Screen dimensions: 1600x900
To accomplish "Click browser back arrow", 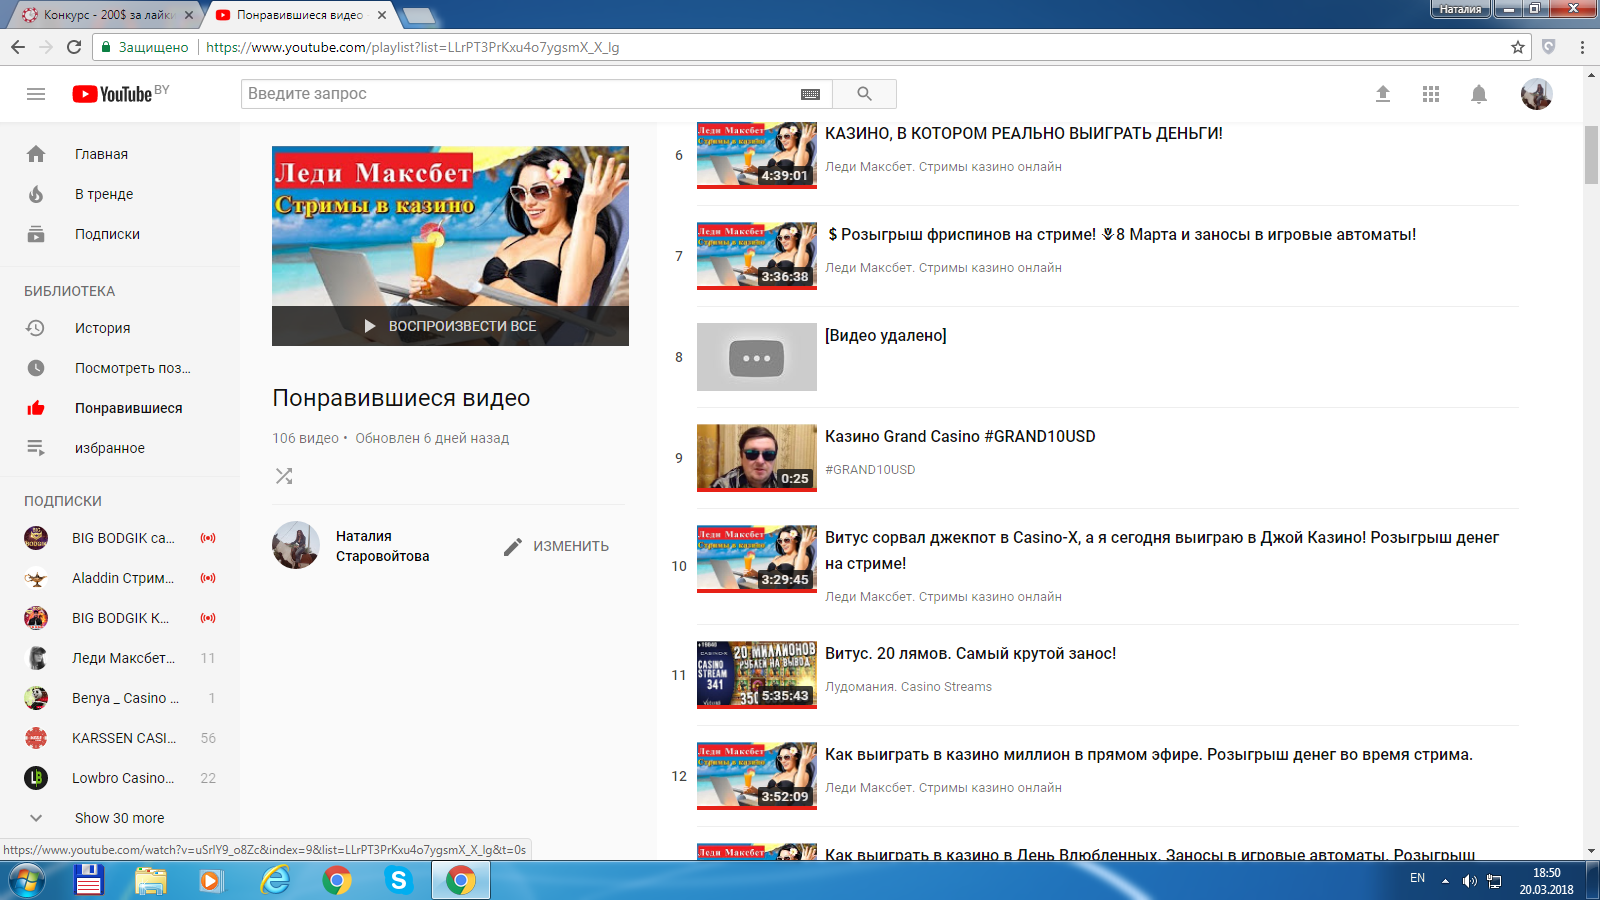I will [x=18, y=47].
